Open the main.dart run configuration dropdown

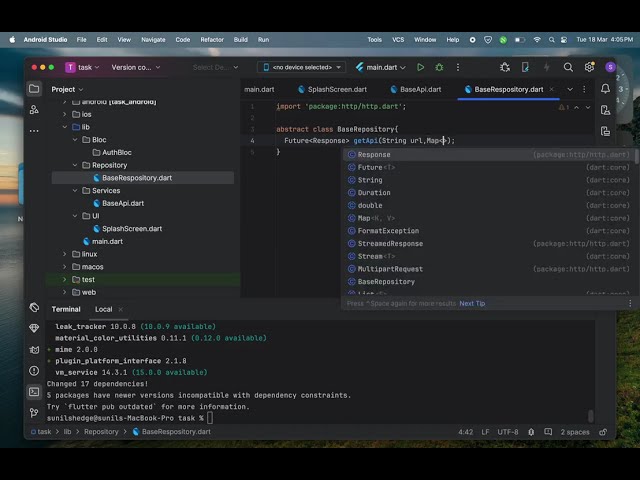(x=380, y=67)
